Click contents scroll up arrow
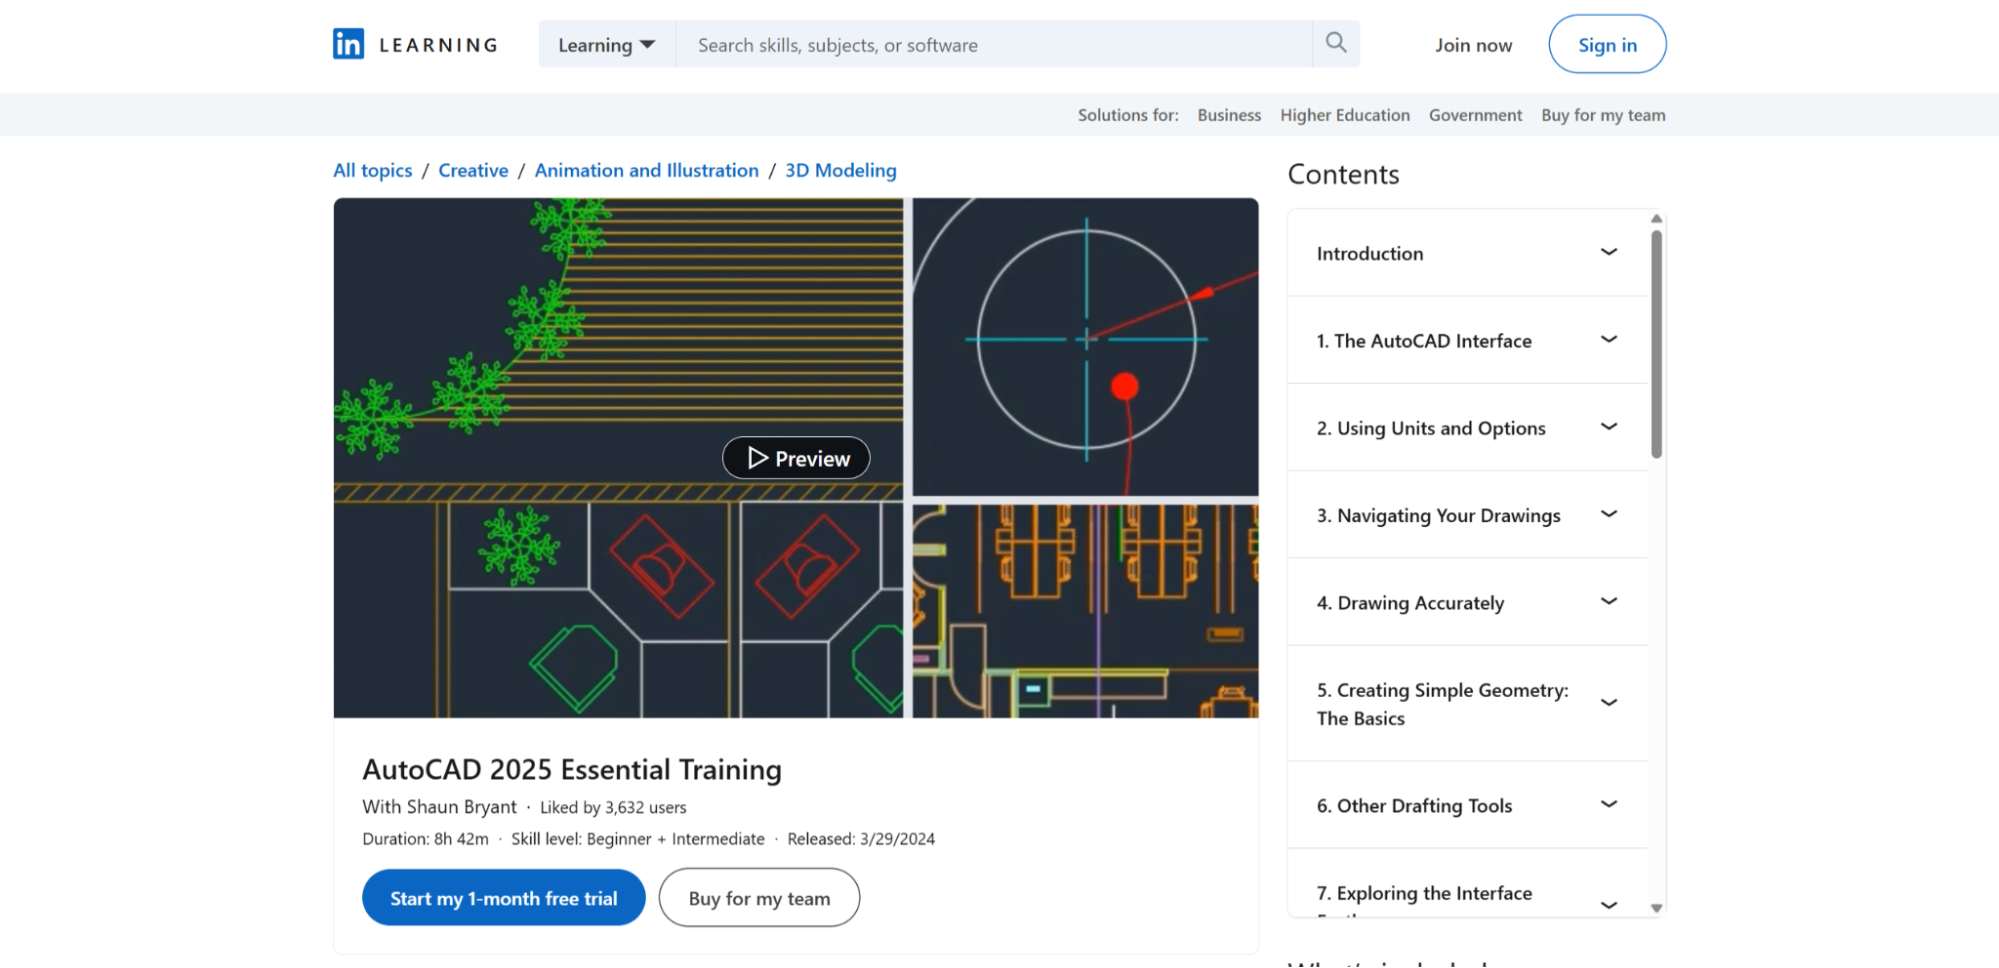The image size is (1999, 968). click(1656, 218)
